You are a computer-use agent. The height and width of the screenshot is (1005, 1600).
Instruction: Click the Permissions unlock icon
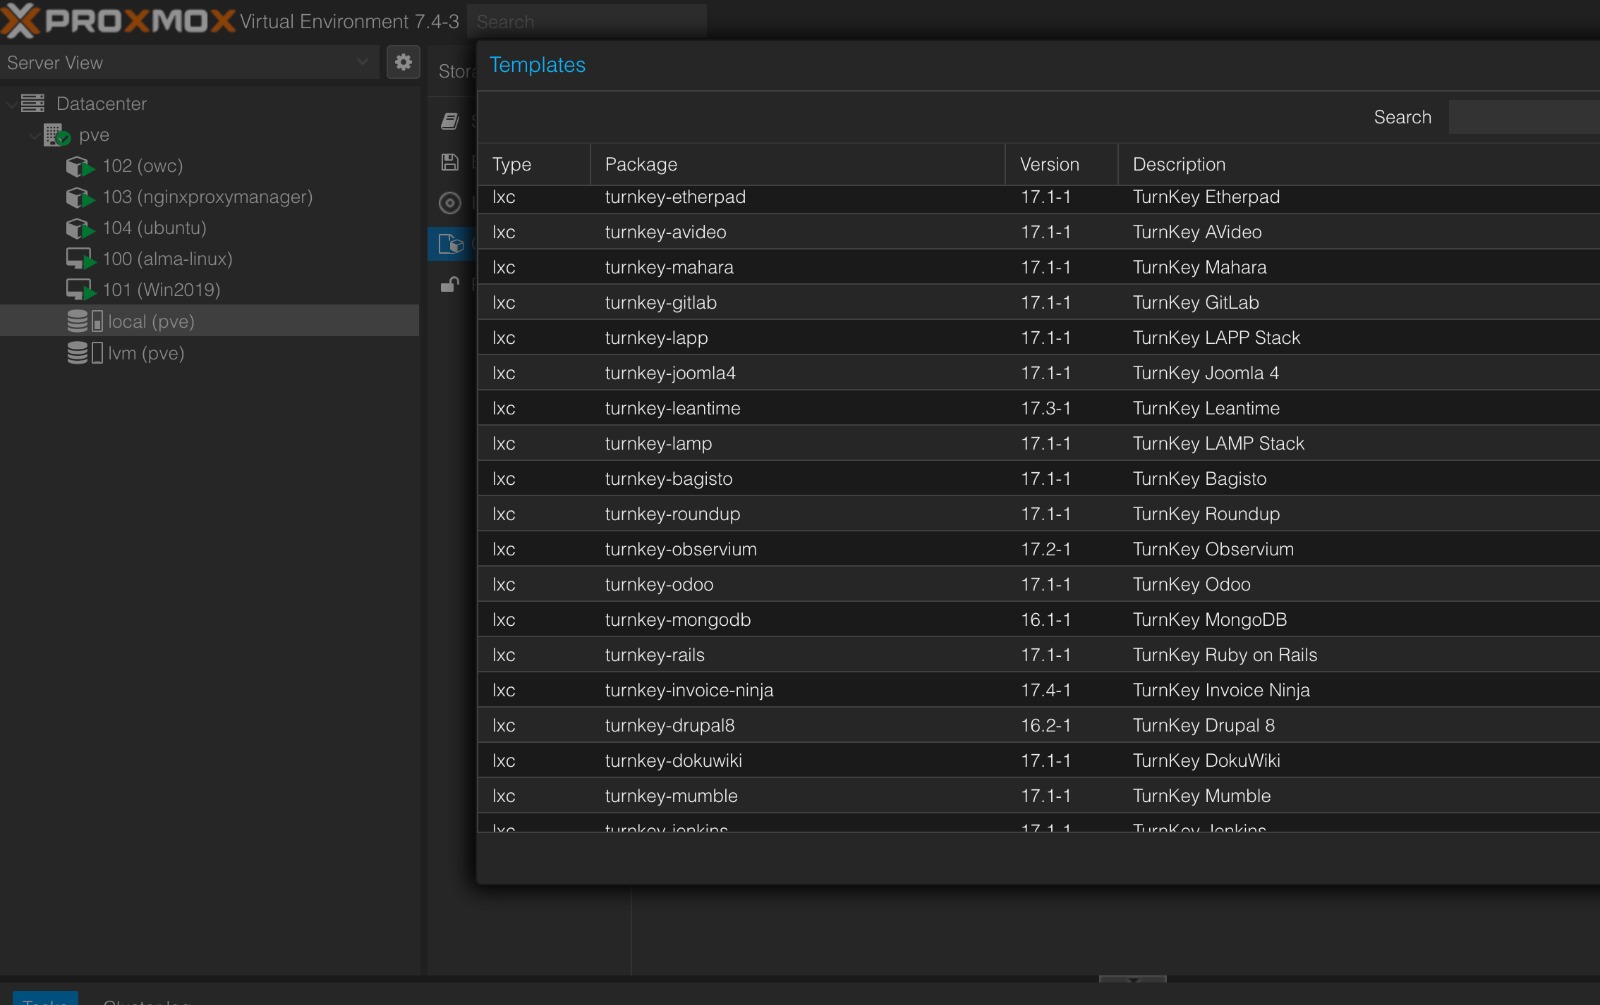pos(450,285)
